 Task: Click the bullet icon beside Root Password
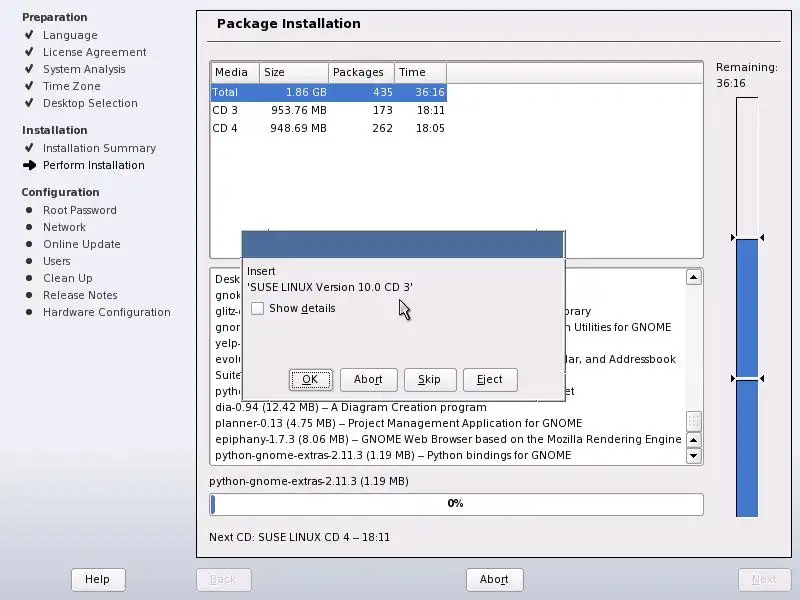click(29, 210)
